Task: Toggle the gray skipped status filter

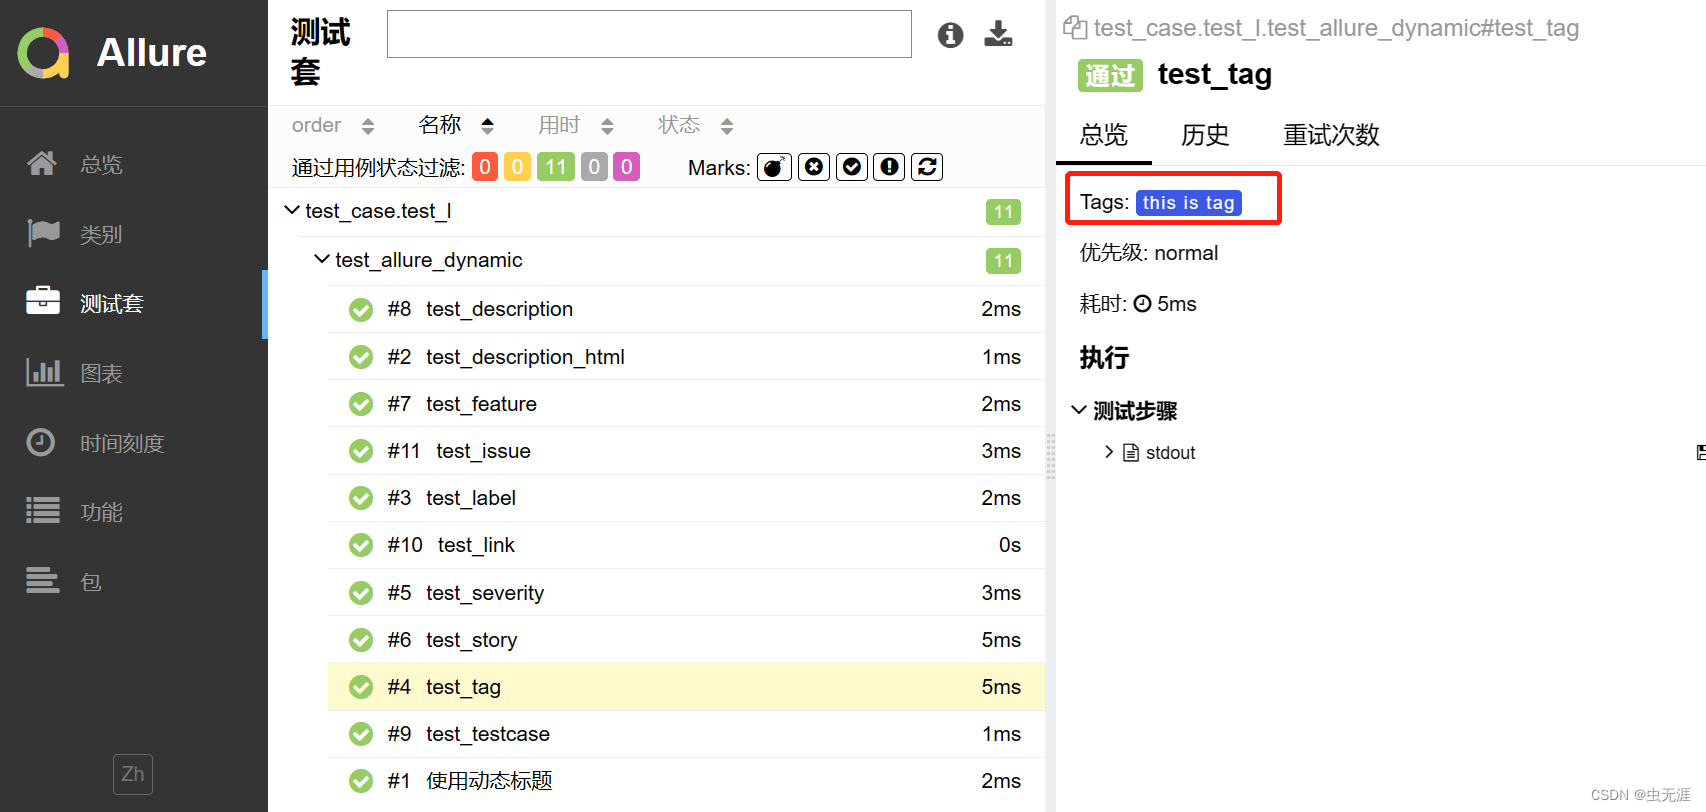Action: click(x=594, y=167)
